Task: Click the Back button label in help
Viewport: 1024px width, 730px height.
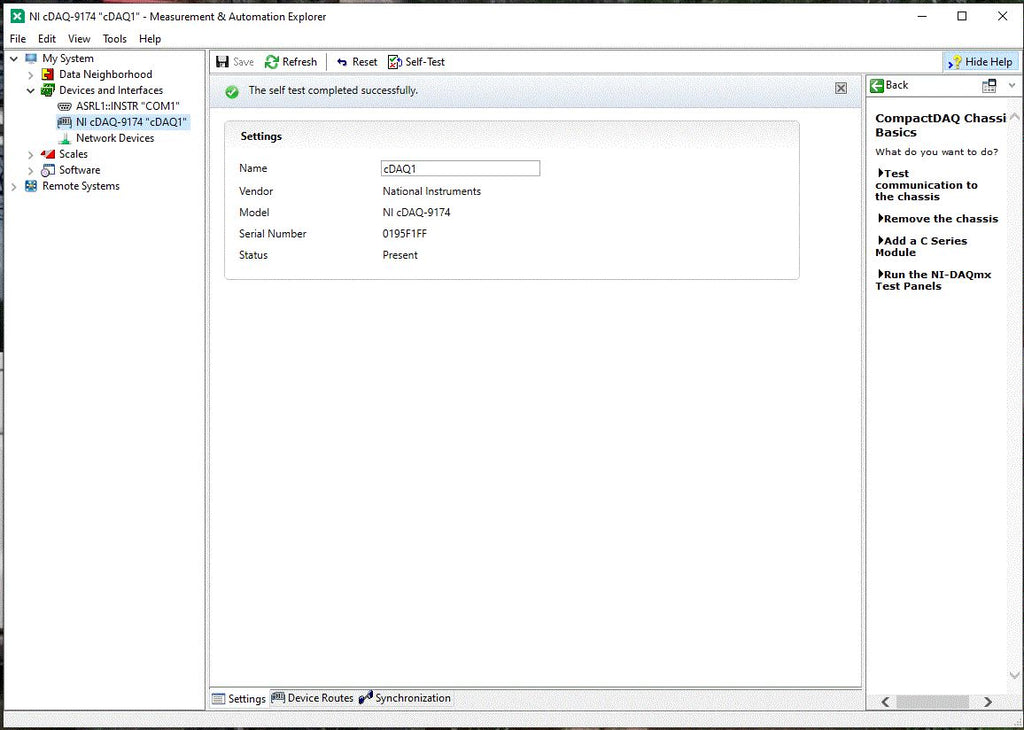Action: (x=897, y=85)
